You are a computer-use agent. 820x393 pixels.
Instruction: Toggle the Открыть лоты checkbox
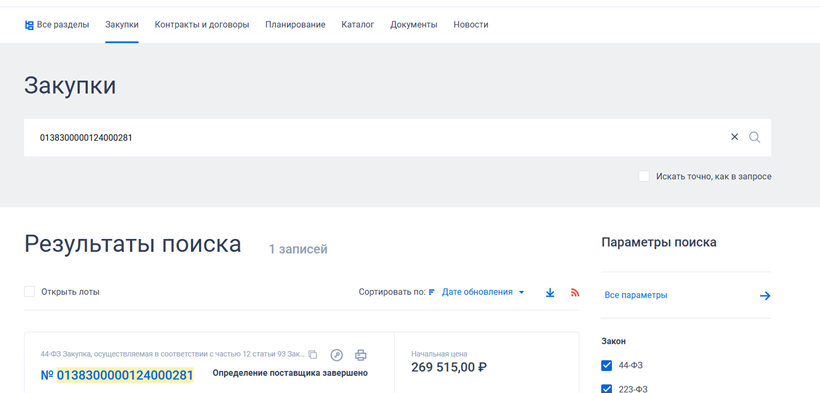point(29,291)
